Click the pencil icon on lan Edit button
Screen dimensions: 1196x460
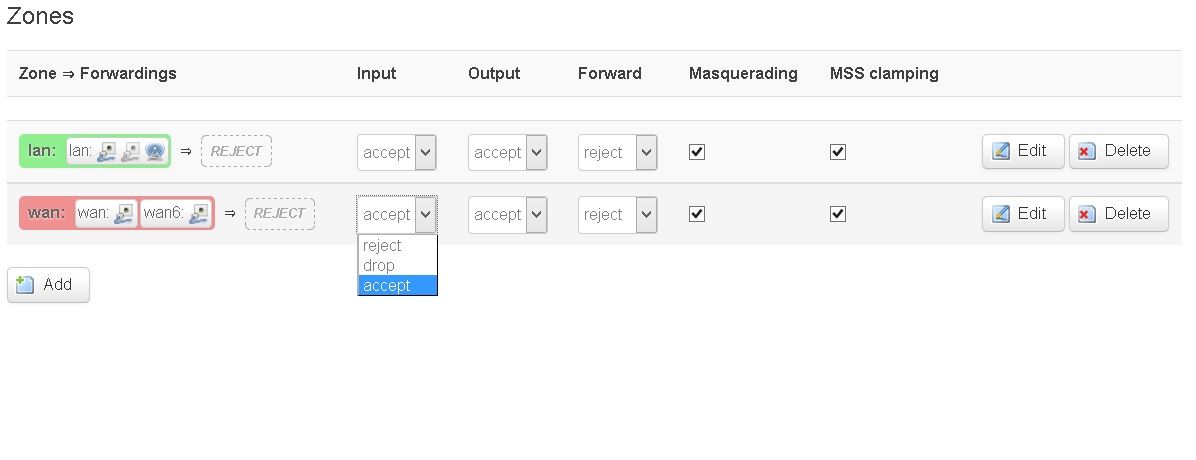(1001, 151)
